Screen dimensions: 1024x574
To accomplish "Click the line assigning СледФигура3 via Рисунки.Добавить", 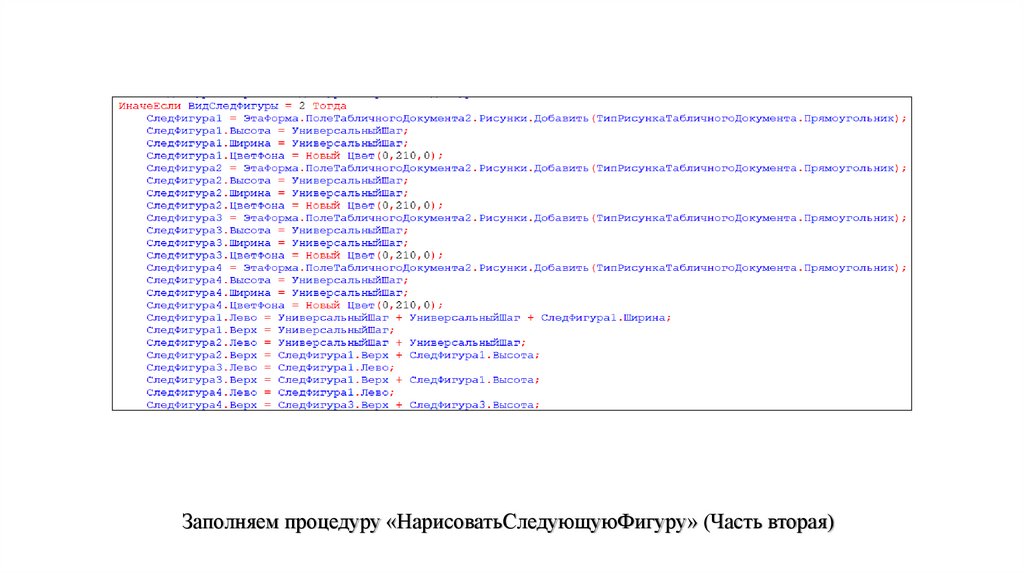I will coord(526,218).
